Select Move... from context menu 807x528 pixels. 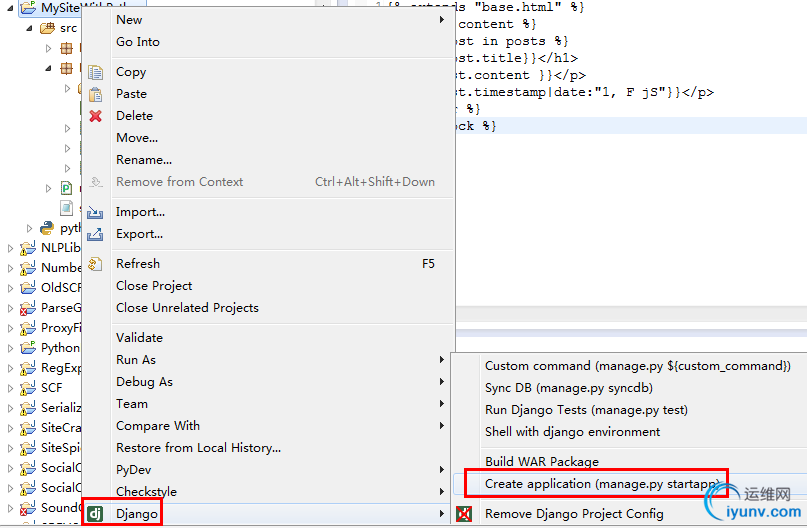(137, 138)
